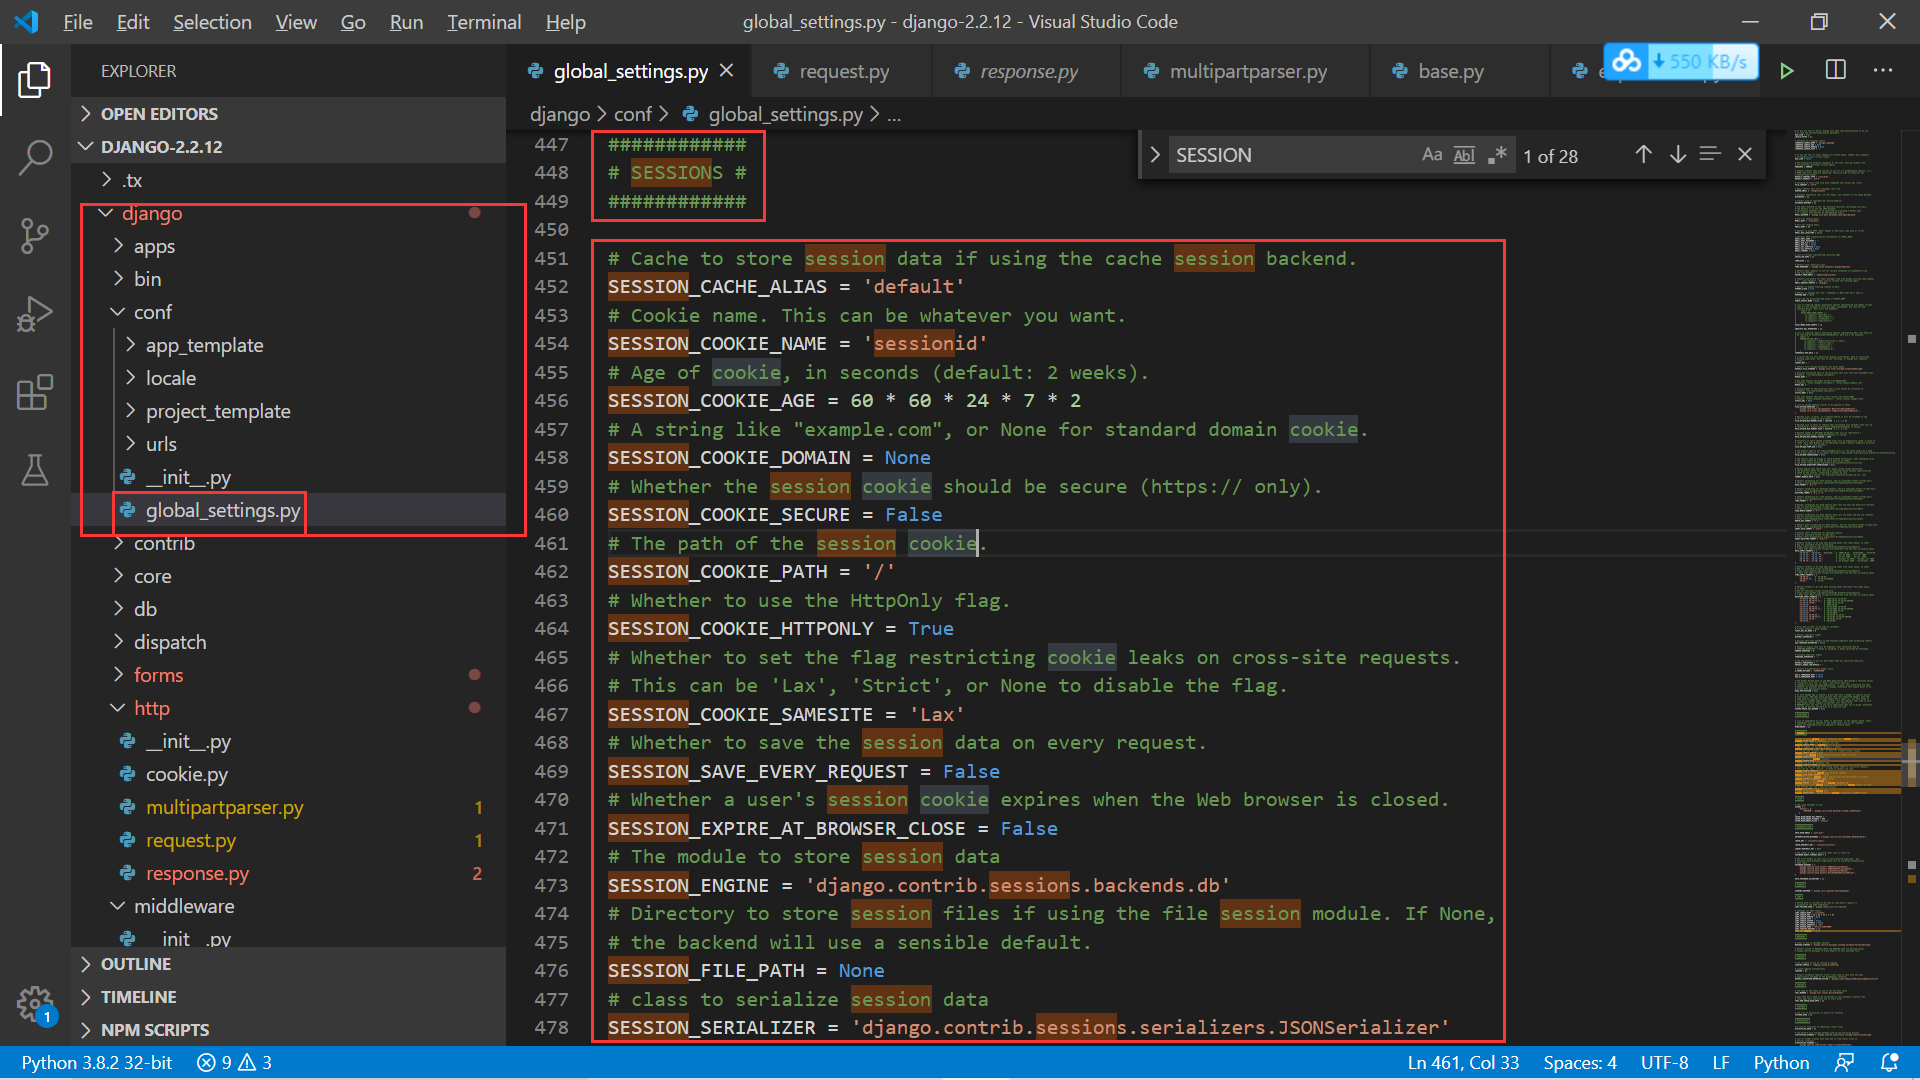Click line number 456 in gutter
The height and width of the screenshot is (1080, 1920).
[551, 400]
